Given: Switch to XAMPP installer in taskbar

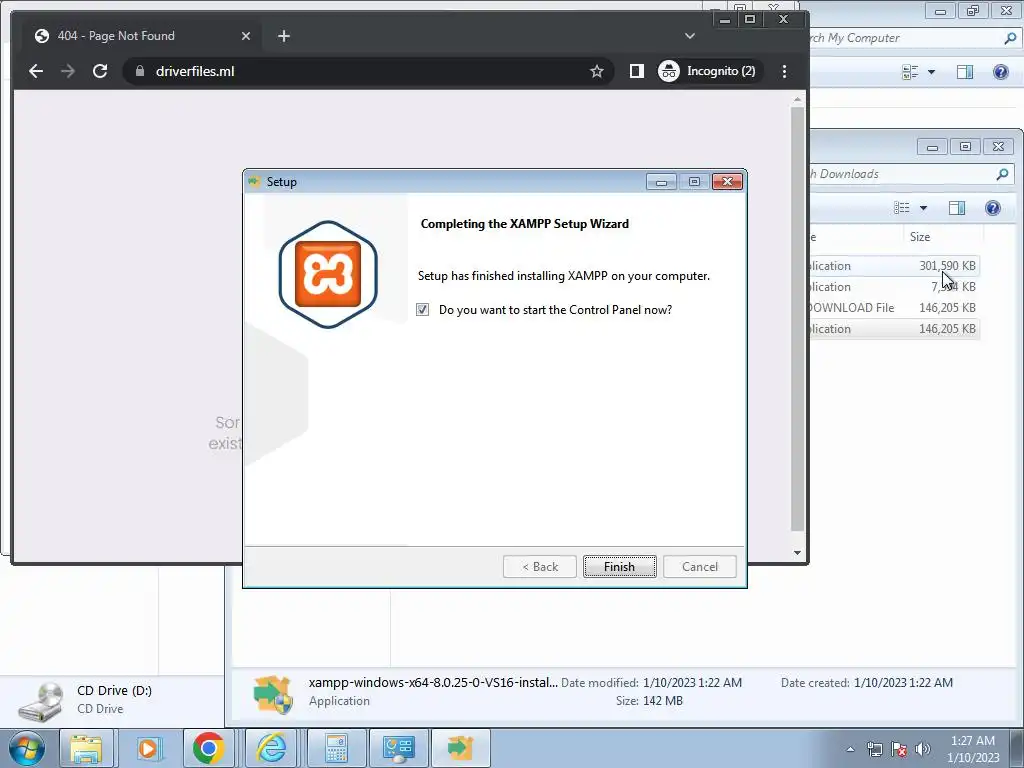Looking at the screenshot, I should 461,748.
